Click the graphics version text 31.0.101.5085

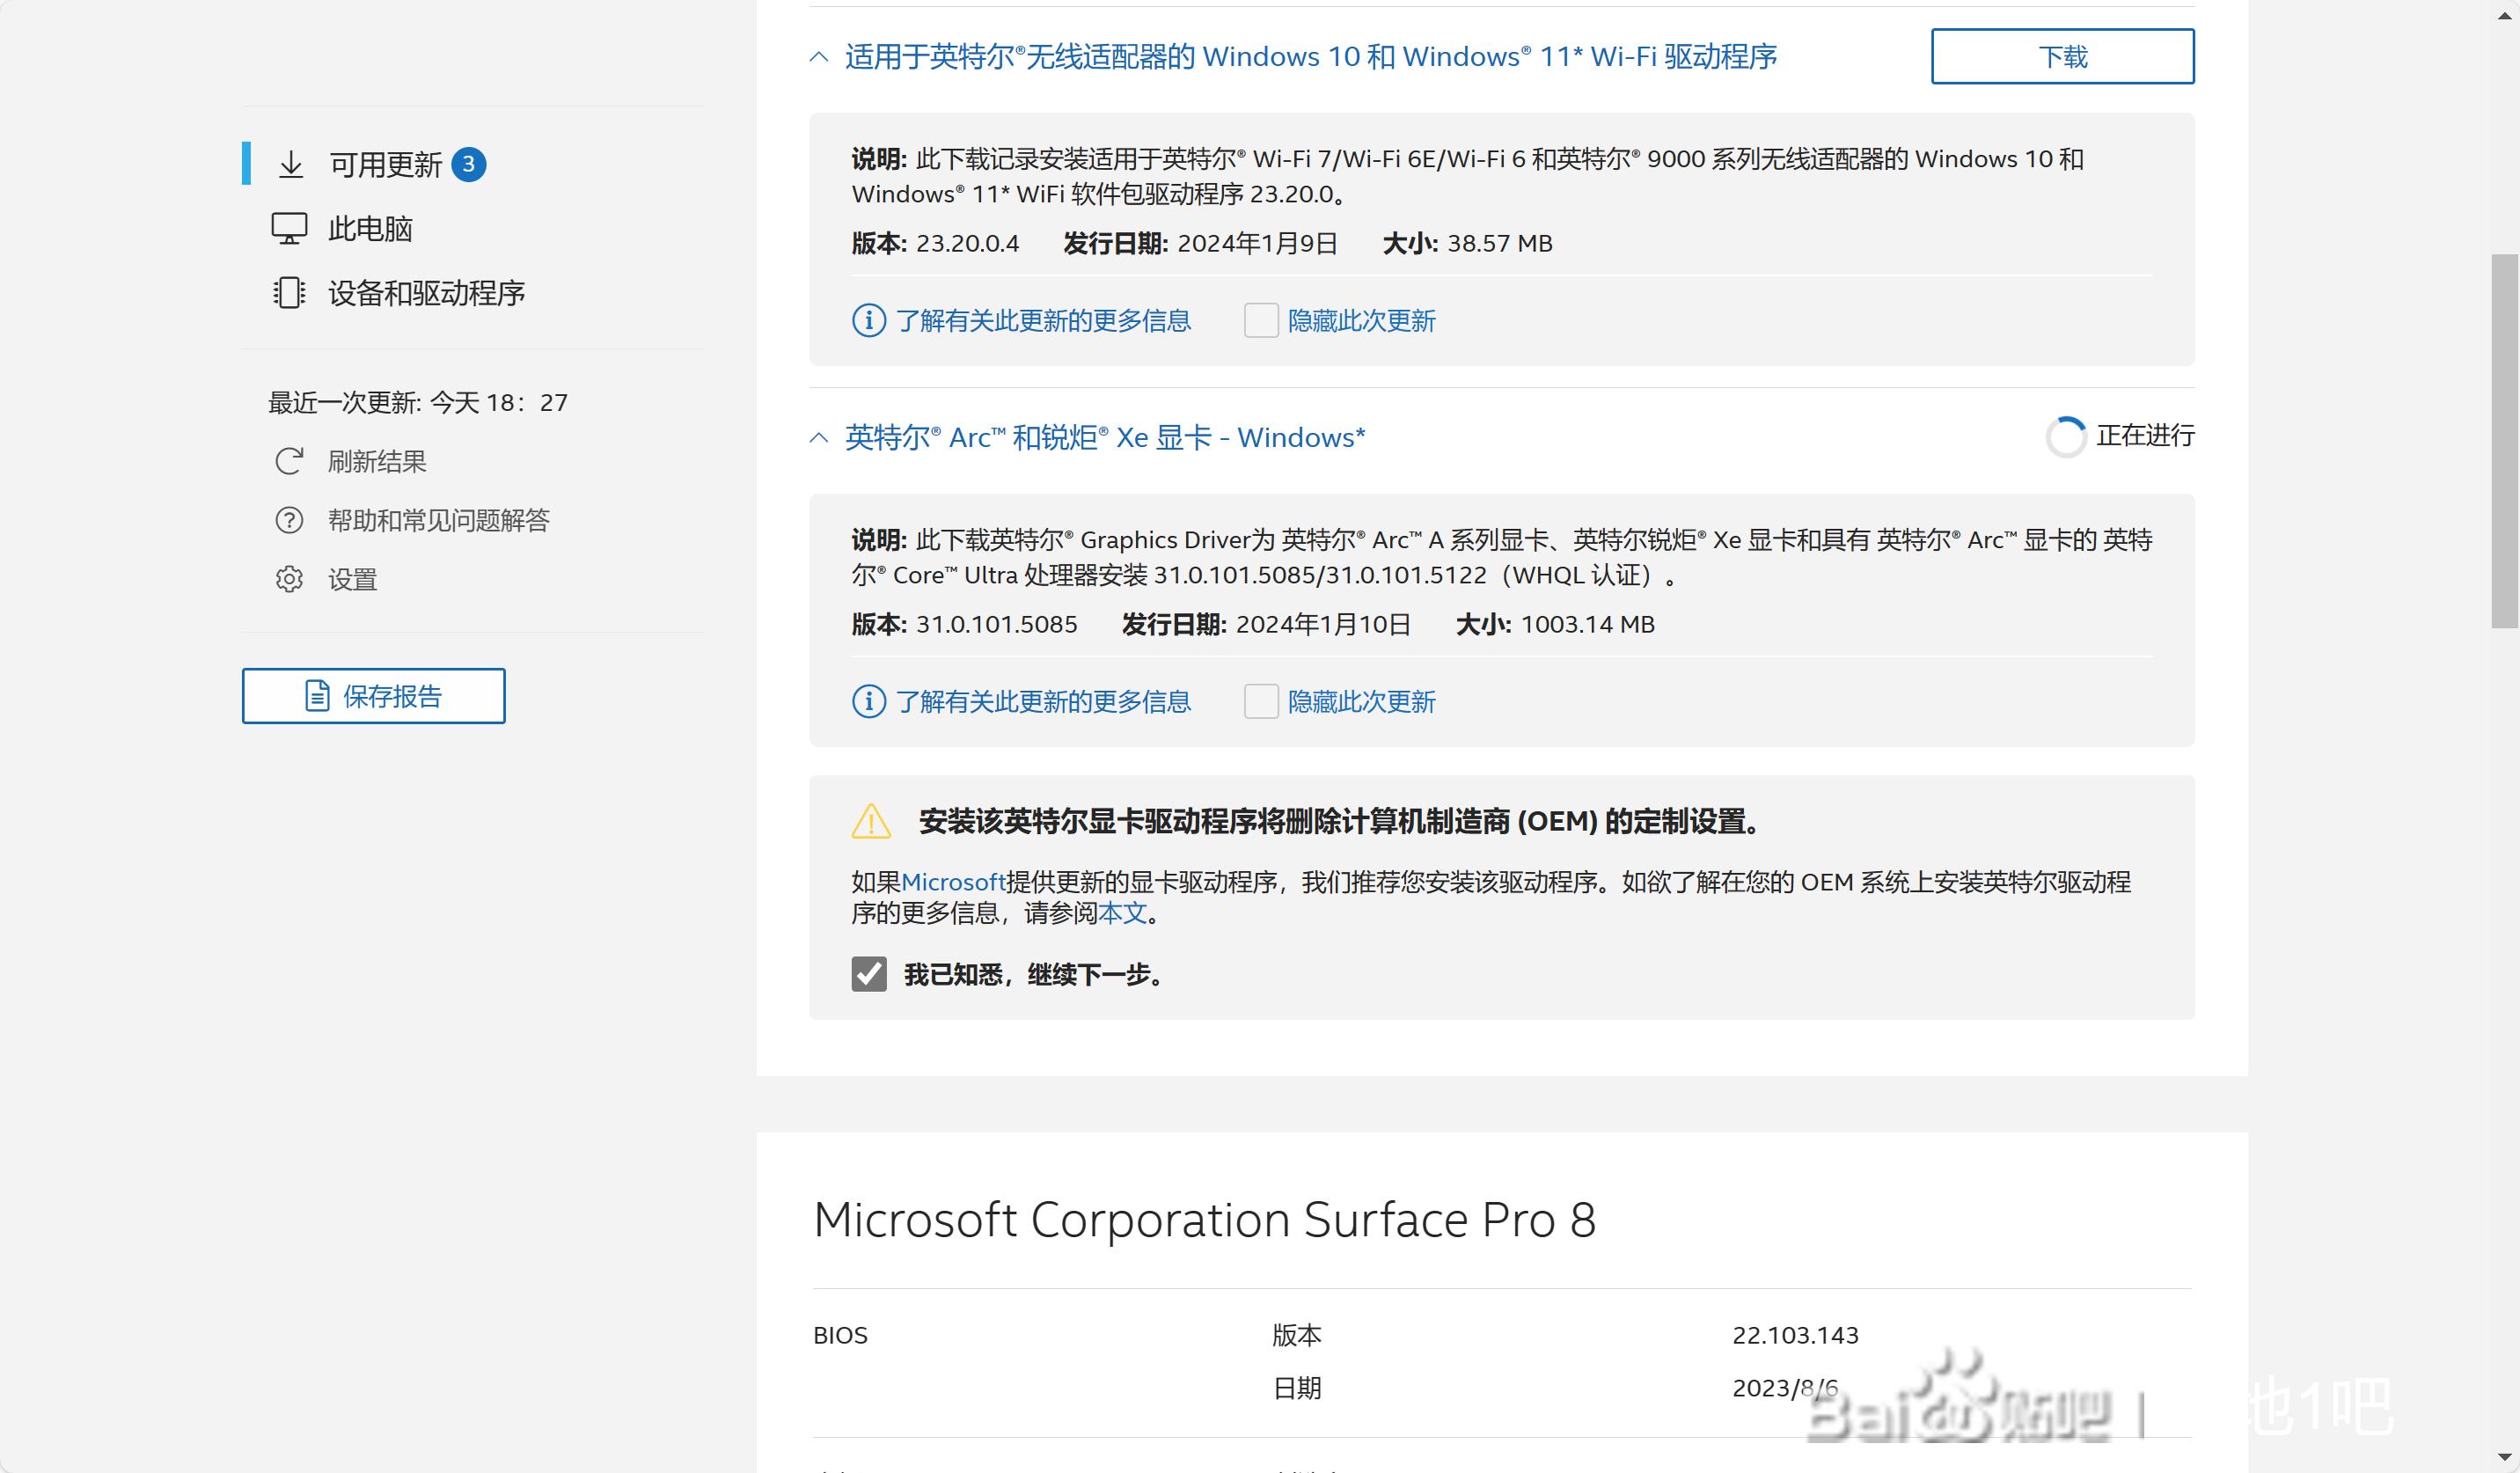[997, 625]
